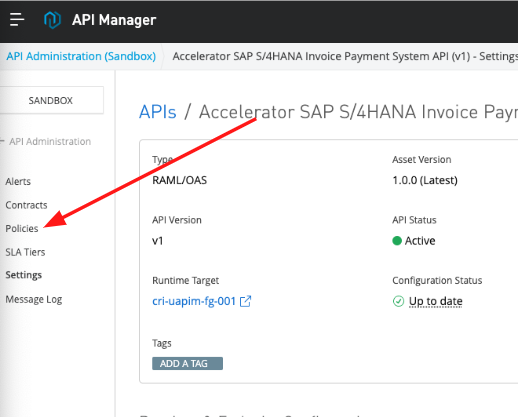Click the MuleSoft logo icon
This screenshot has height=417, width=521.
[52, 20]
